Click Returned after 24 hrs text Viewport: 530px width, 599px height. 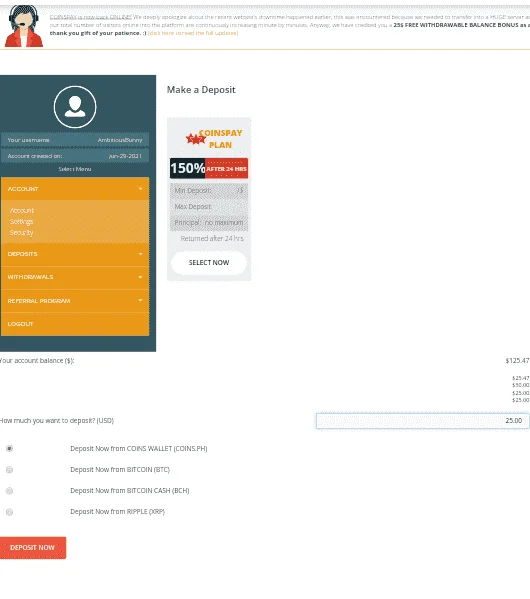212,238
